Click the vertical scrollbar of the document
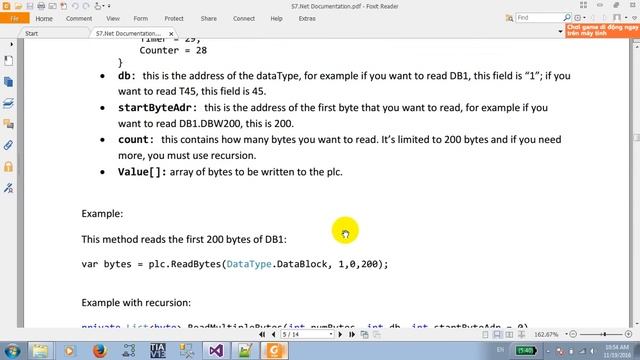640x360 pixels. point(636,183)
